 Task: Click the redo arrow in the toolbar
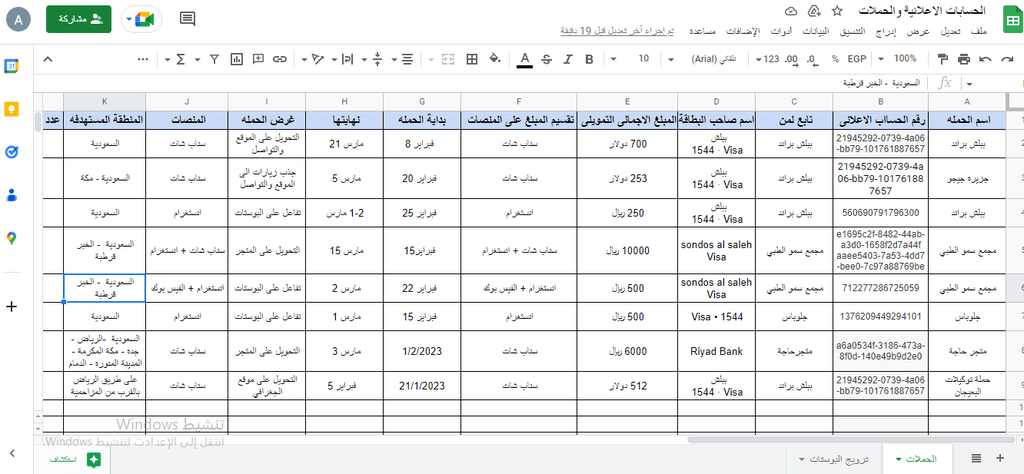click(x=1005, y=59)
